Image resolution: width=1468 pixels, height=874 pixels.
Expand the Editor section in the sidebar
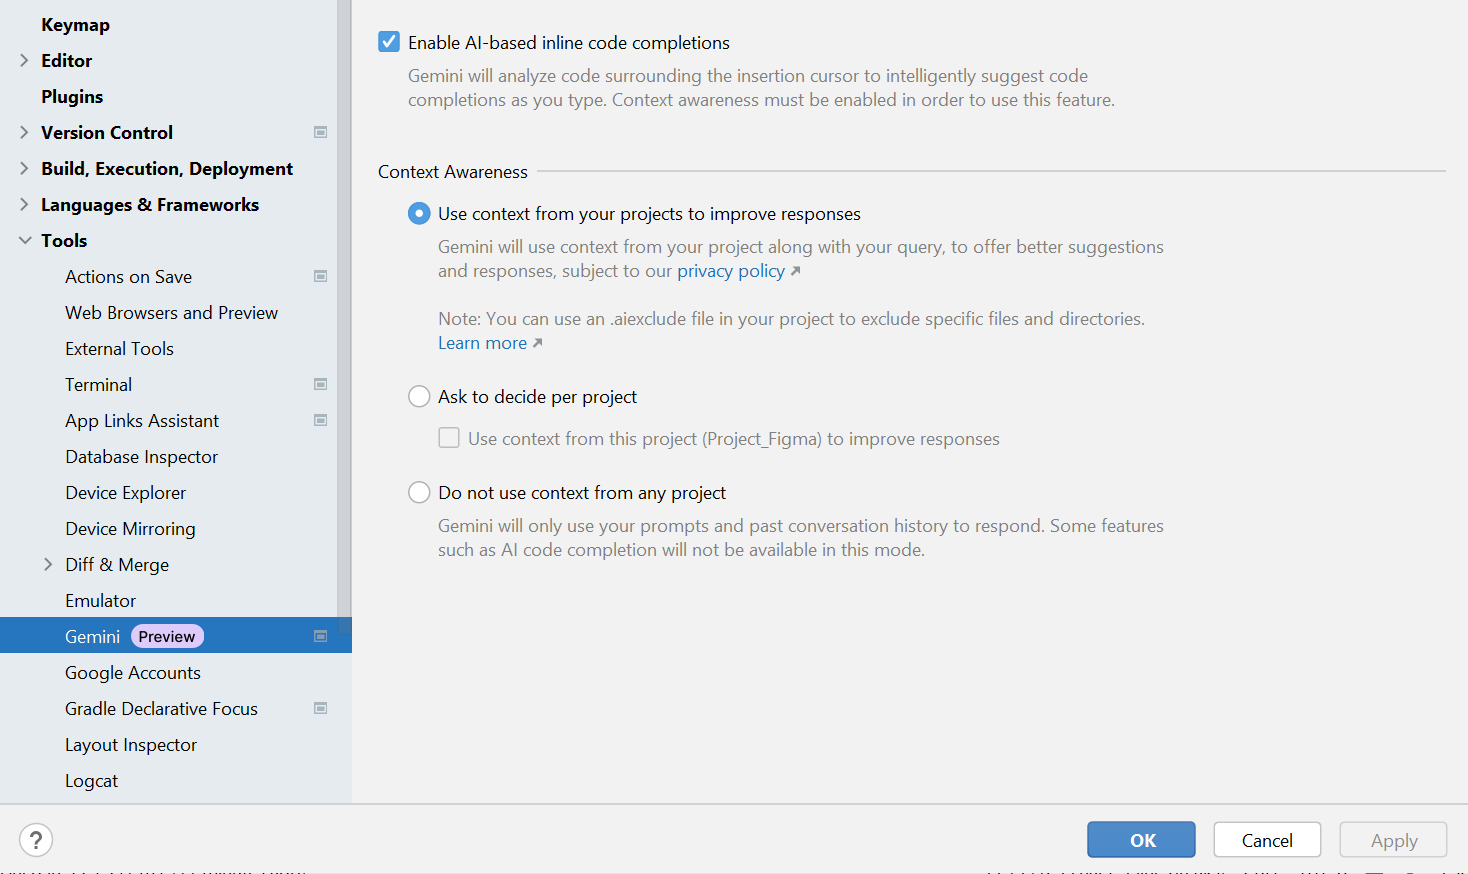pyautogui.click(x=23, y=60)
